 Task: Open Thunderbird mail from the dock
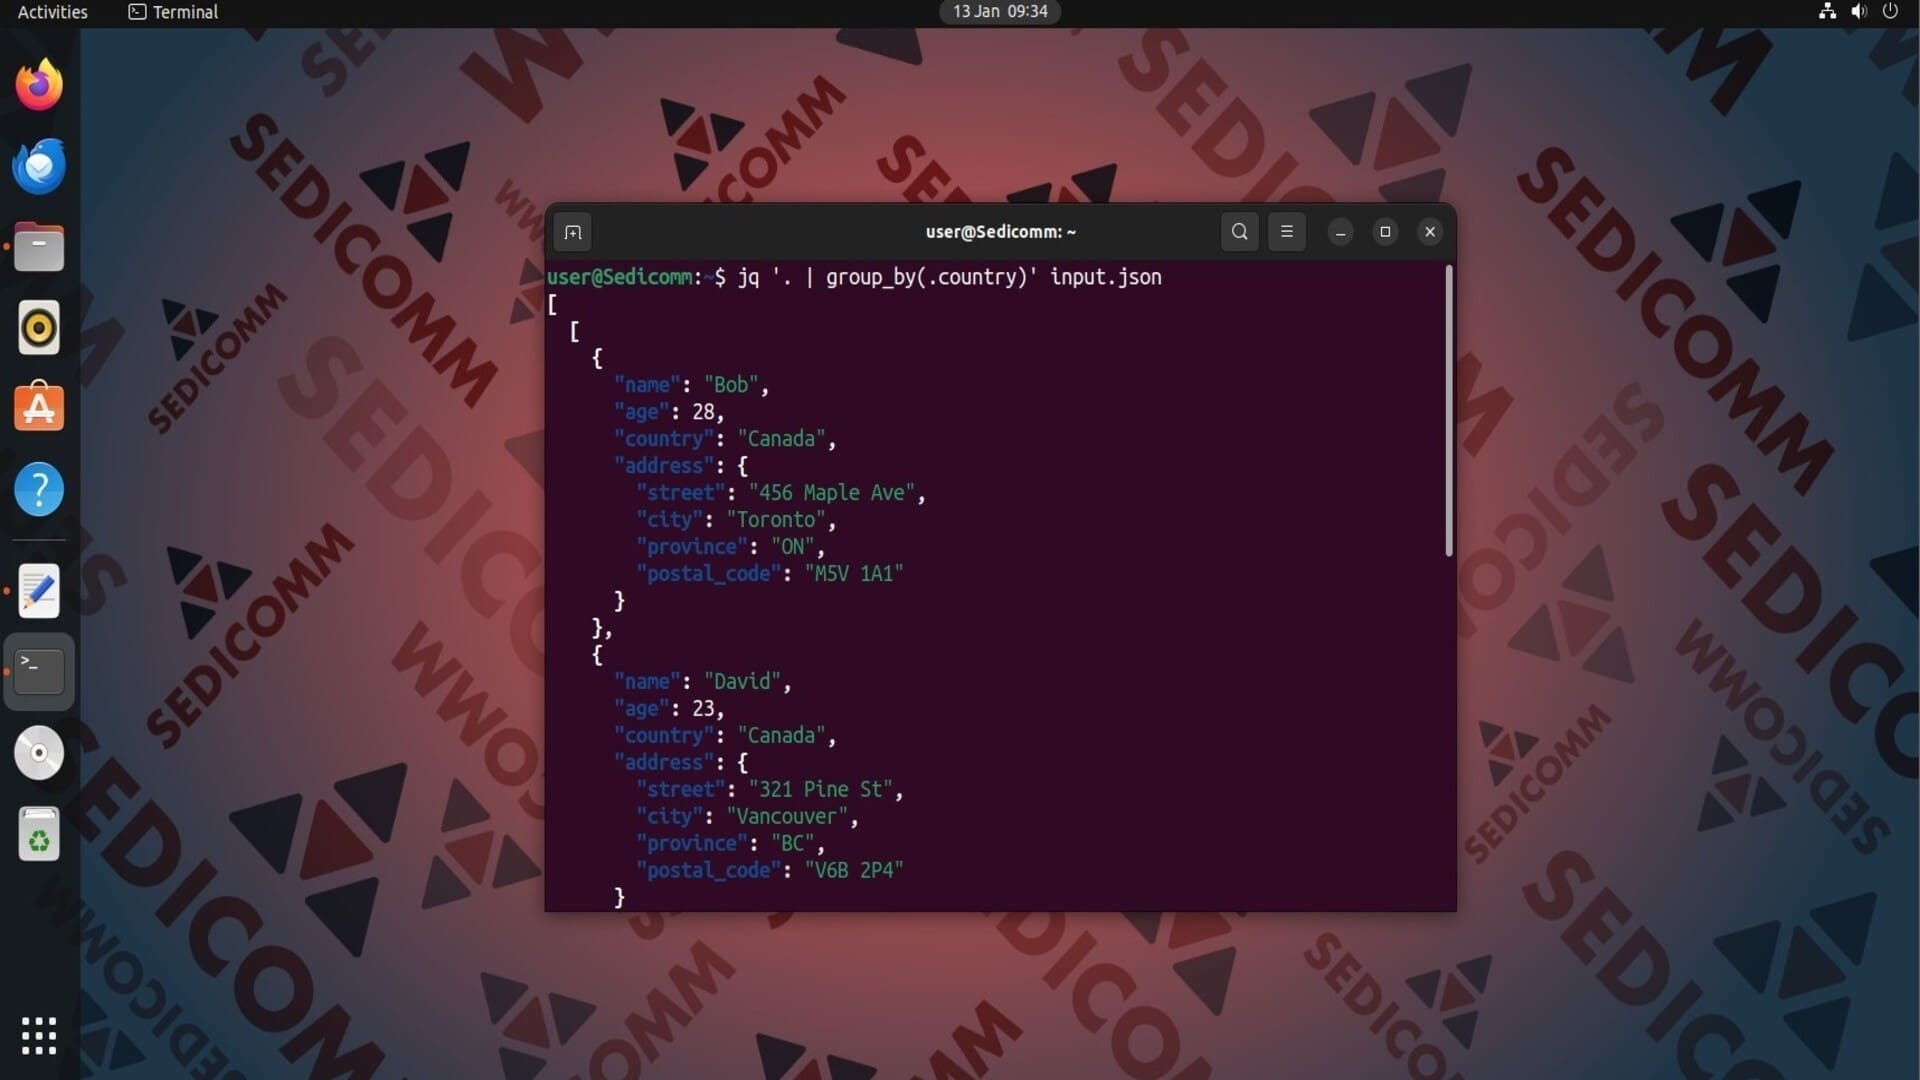[x=39, y=166]
